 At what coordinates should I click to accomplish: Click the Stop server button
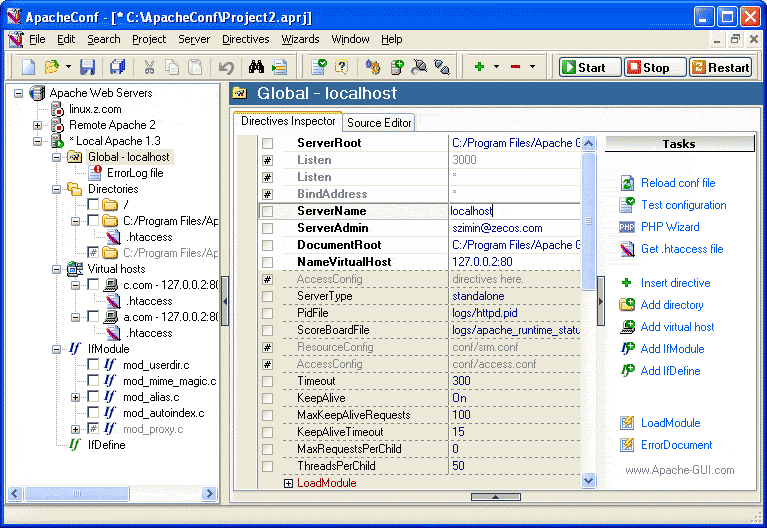(655, 68)
